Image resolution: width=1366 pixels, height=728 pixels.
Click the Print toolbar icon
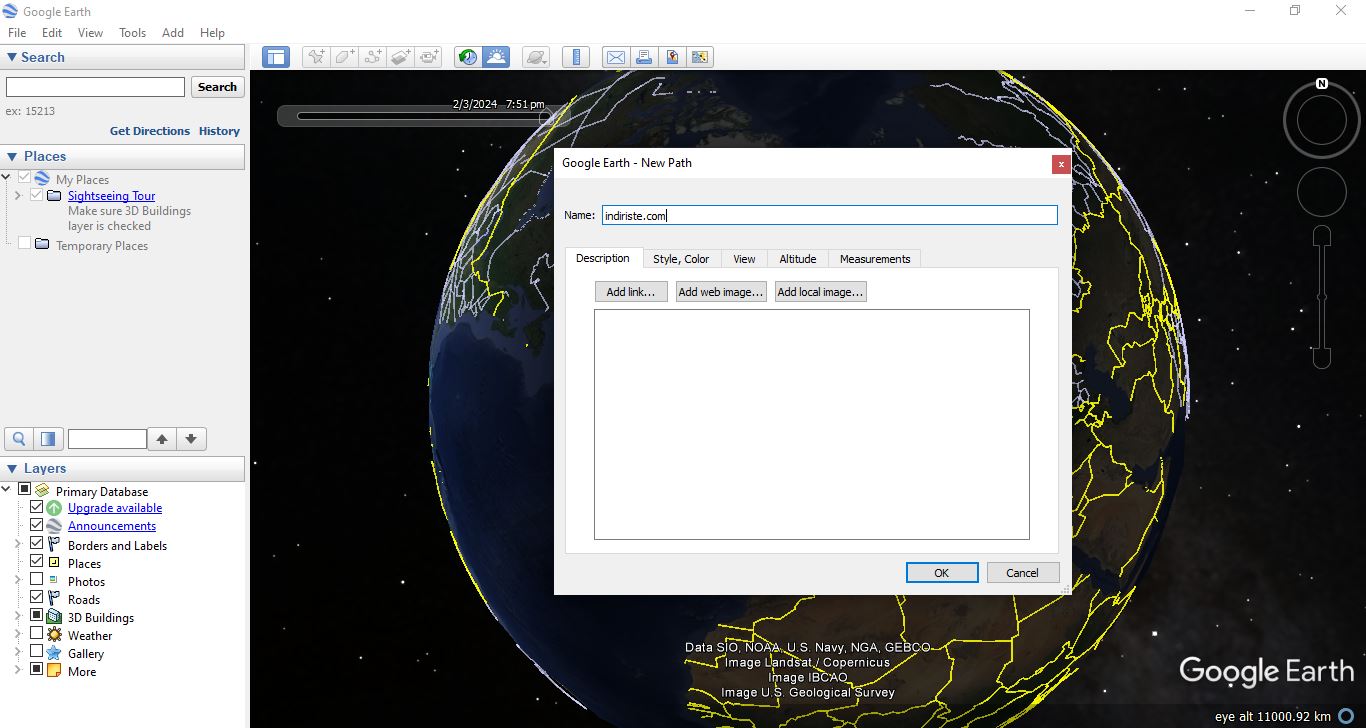[x=644, y=57]
